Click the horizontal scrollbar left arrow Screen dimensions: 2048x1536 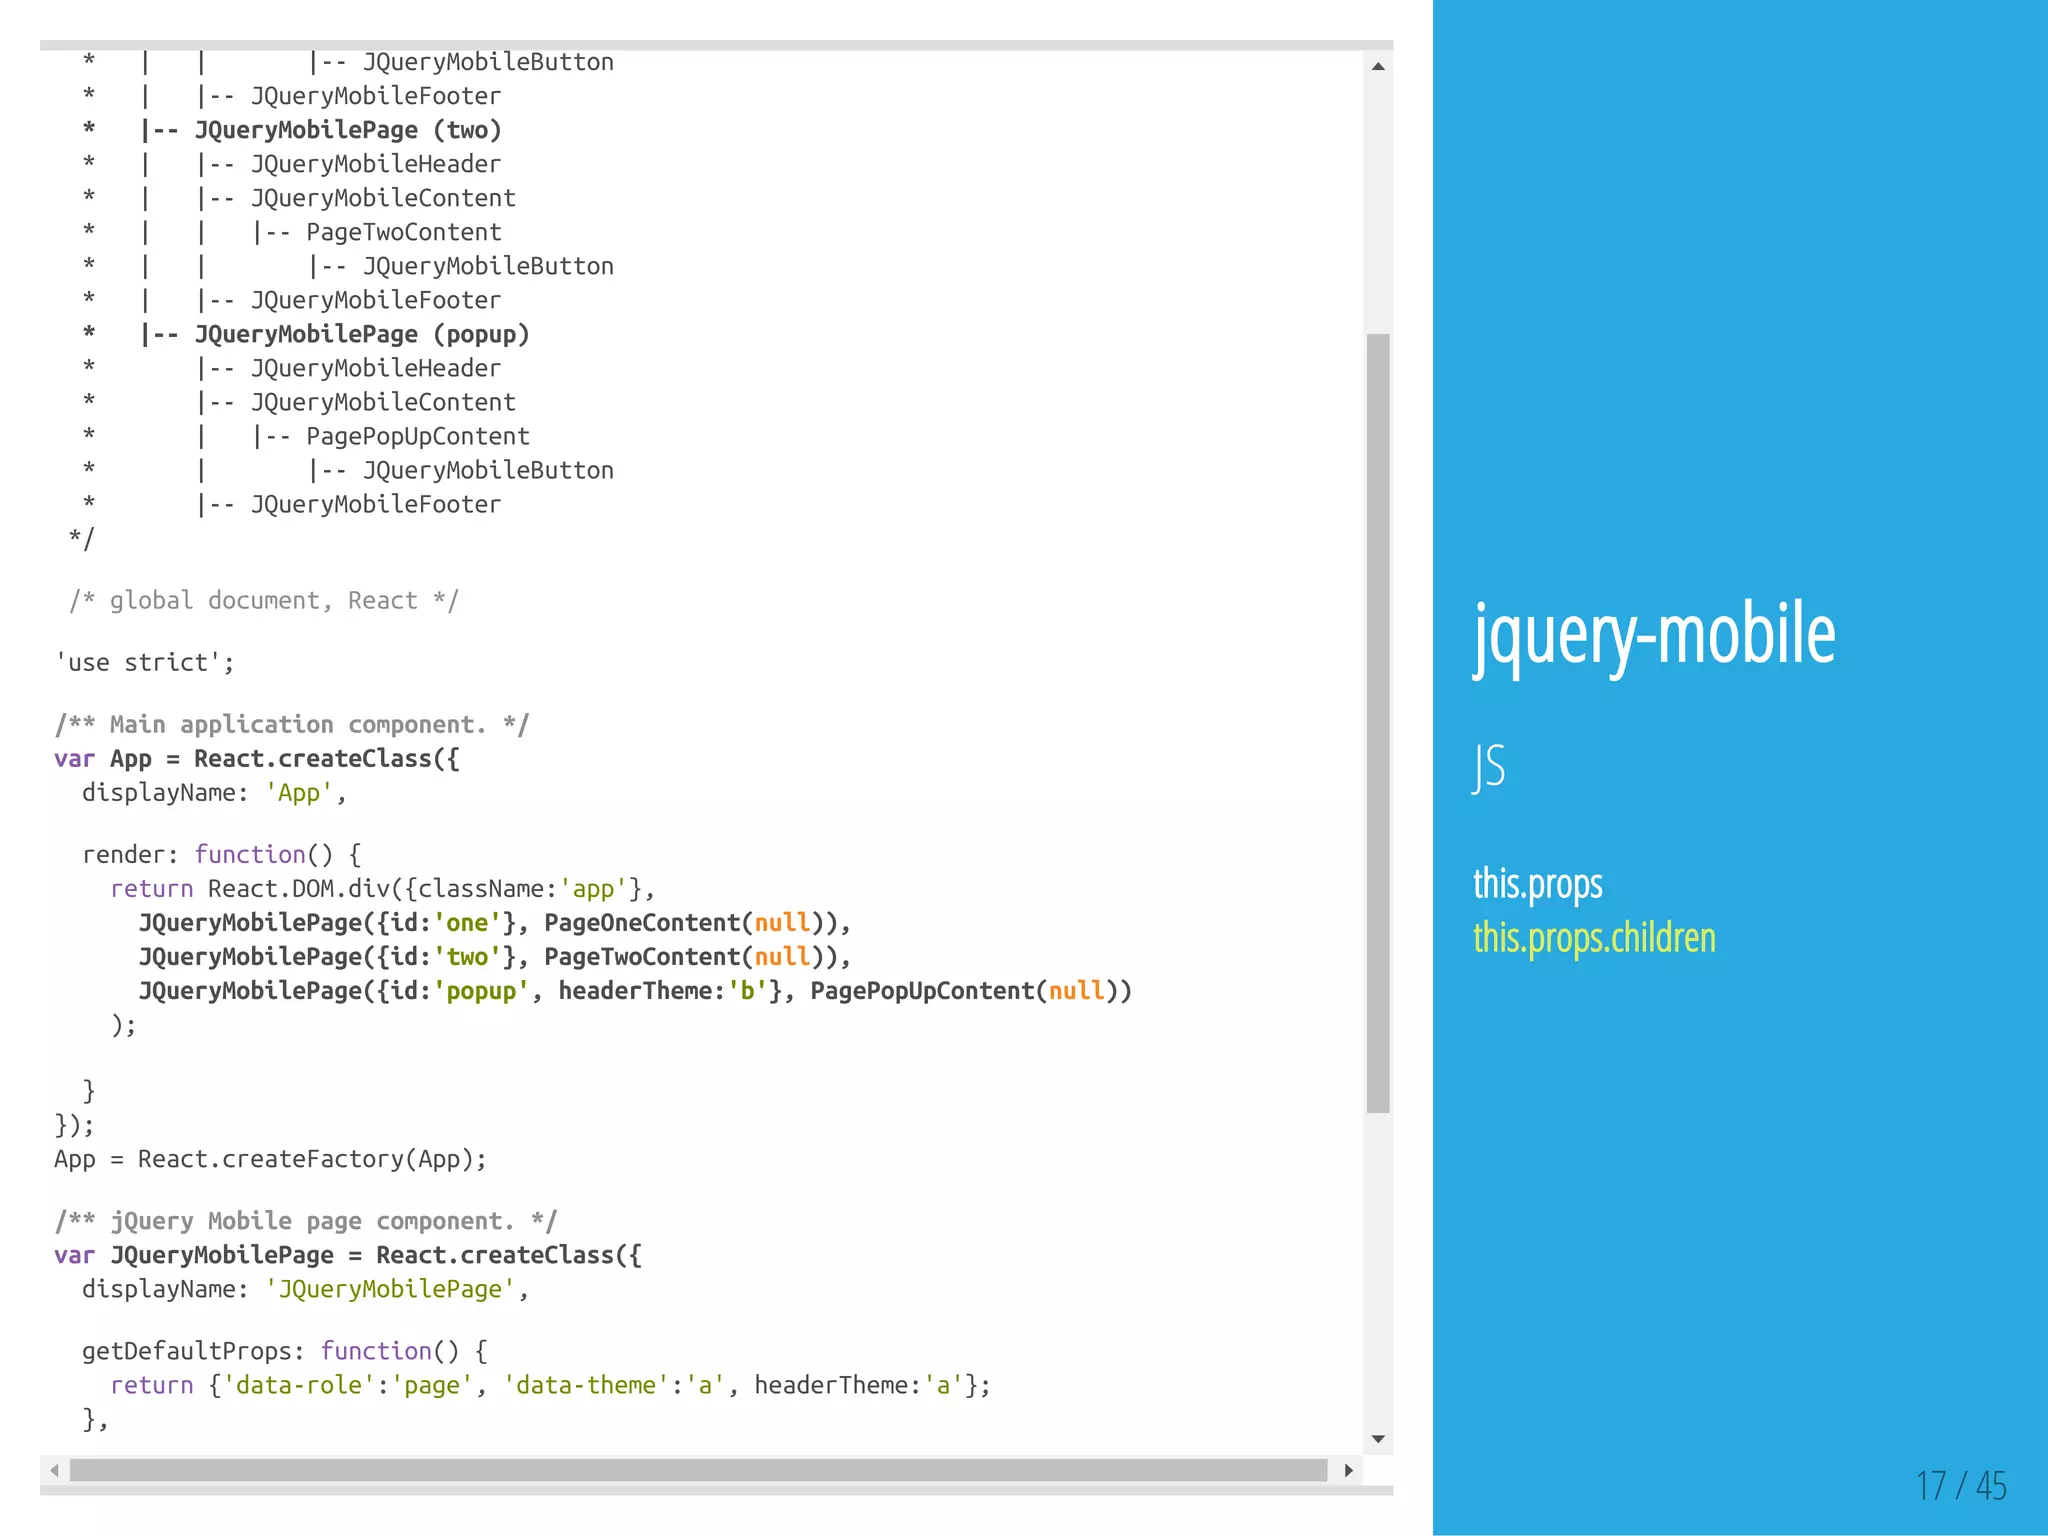click(x=55, y=1470)
